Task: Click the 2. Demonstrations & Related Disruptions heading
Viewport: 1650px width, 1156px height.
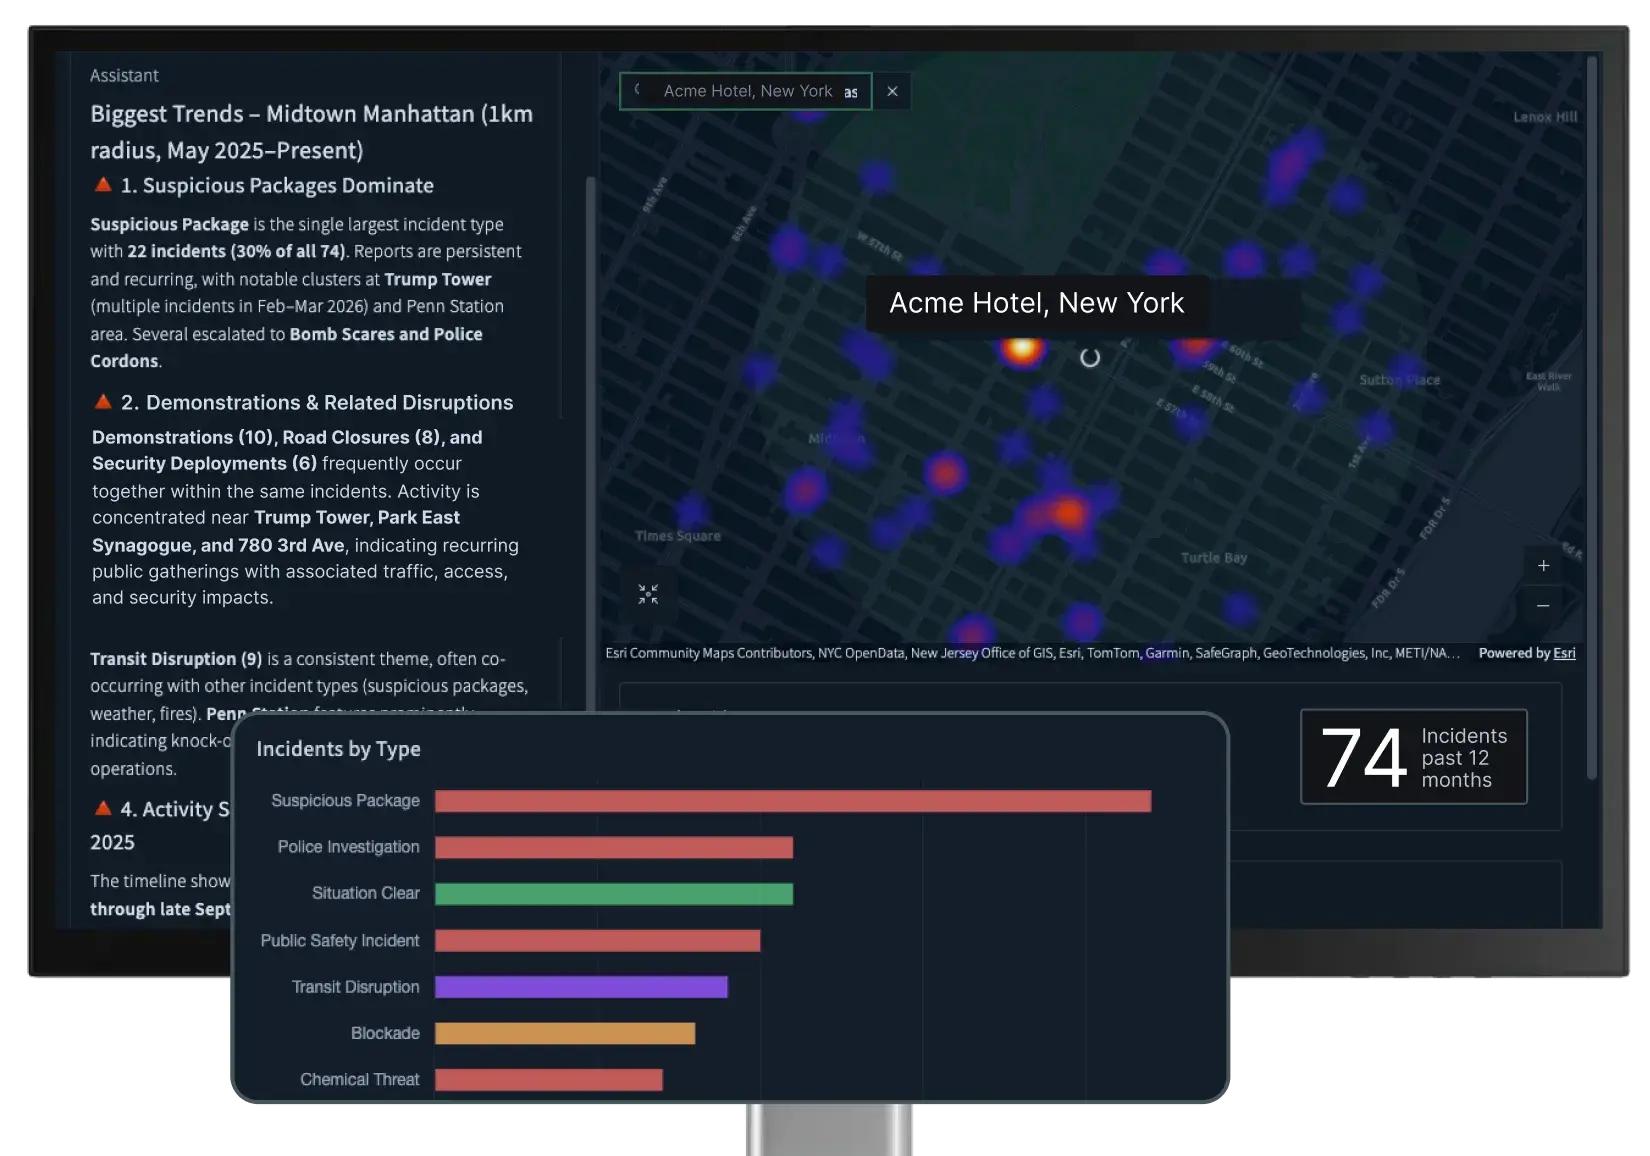Action: tap(317, 403)
